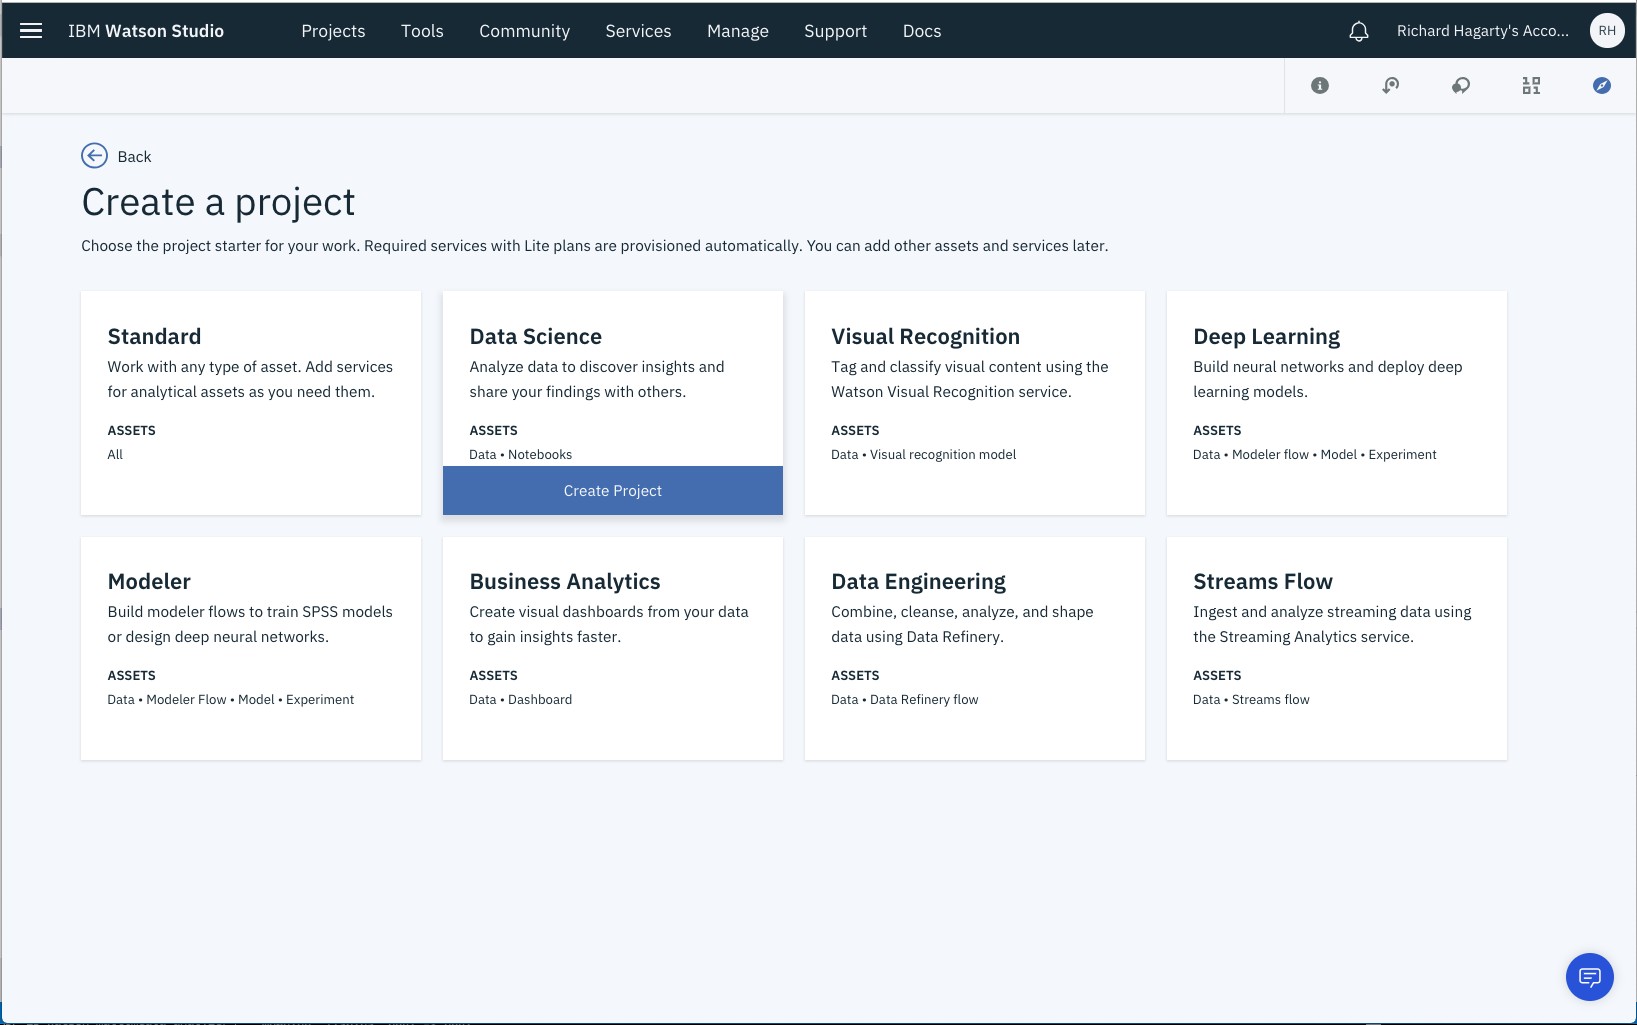This screenshot has height=1025, width=1637.
Task: Open the comments speech bubbles icon
Action: [1461, 86]
